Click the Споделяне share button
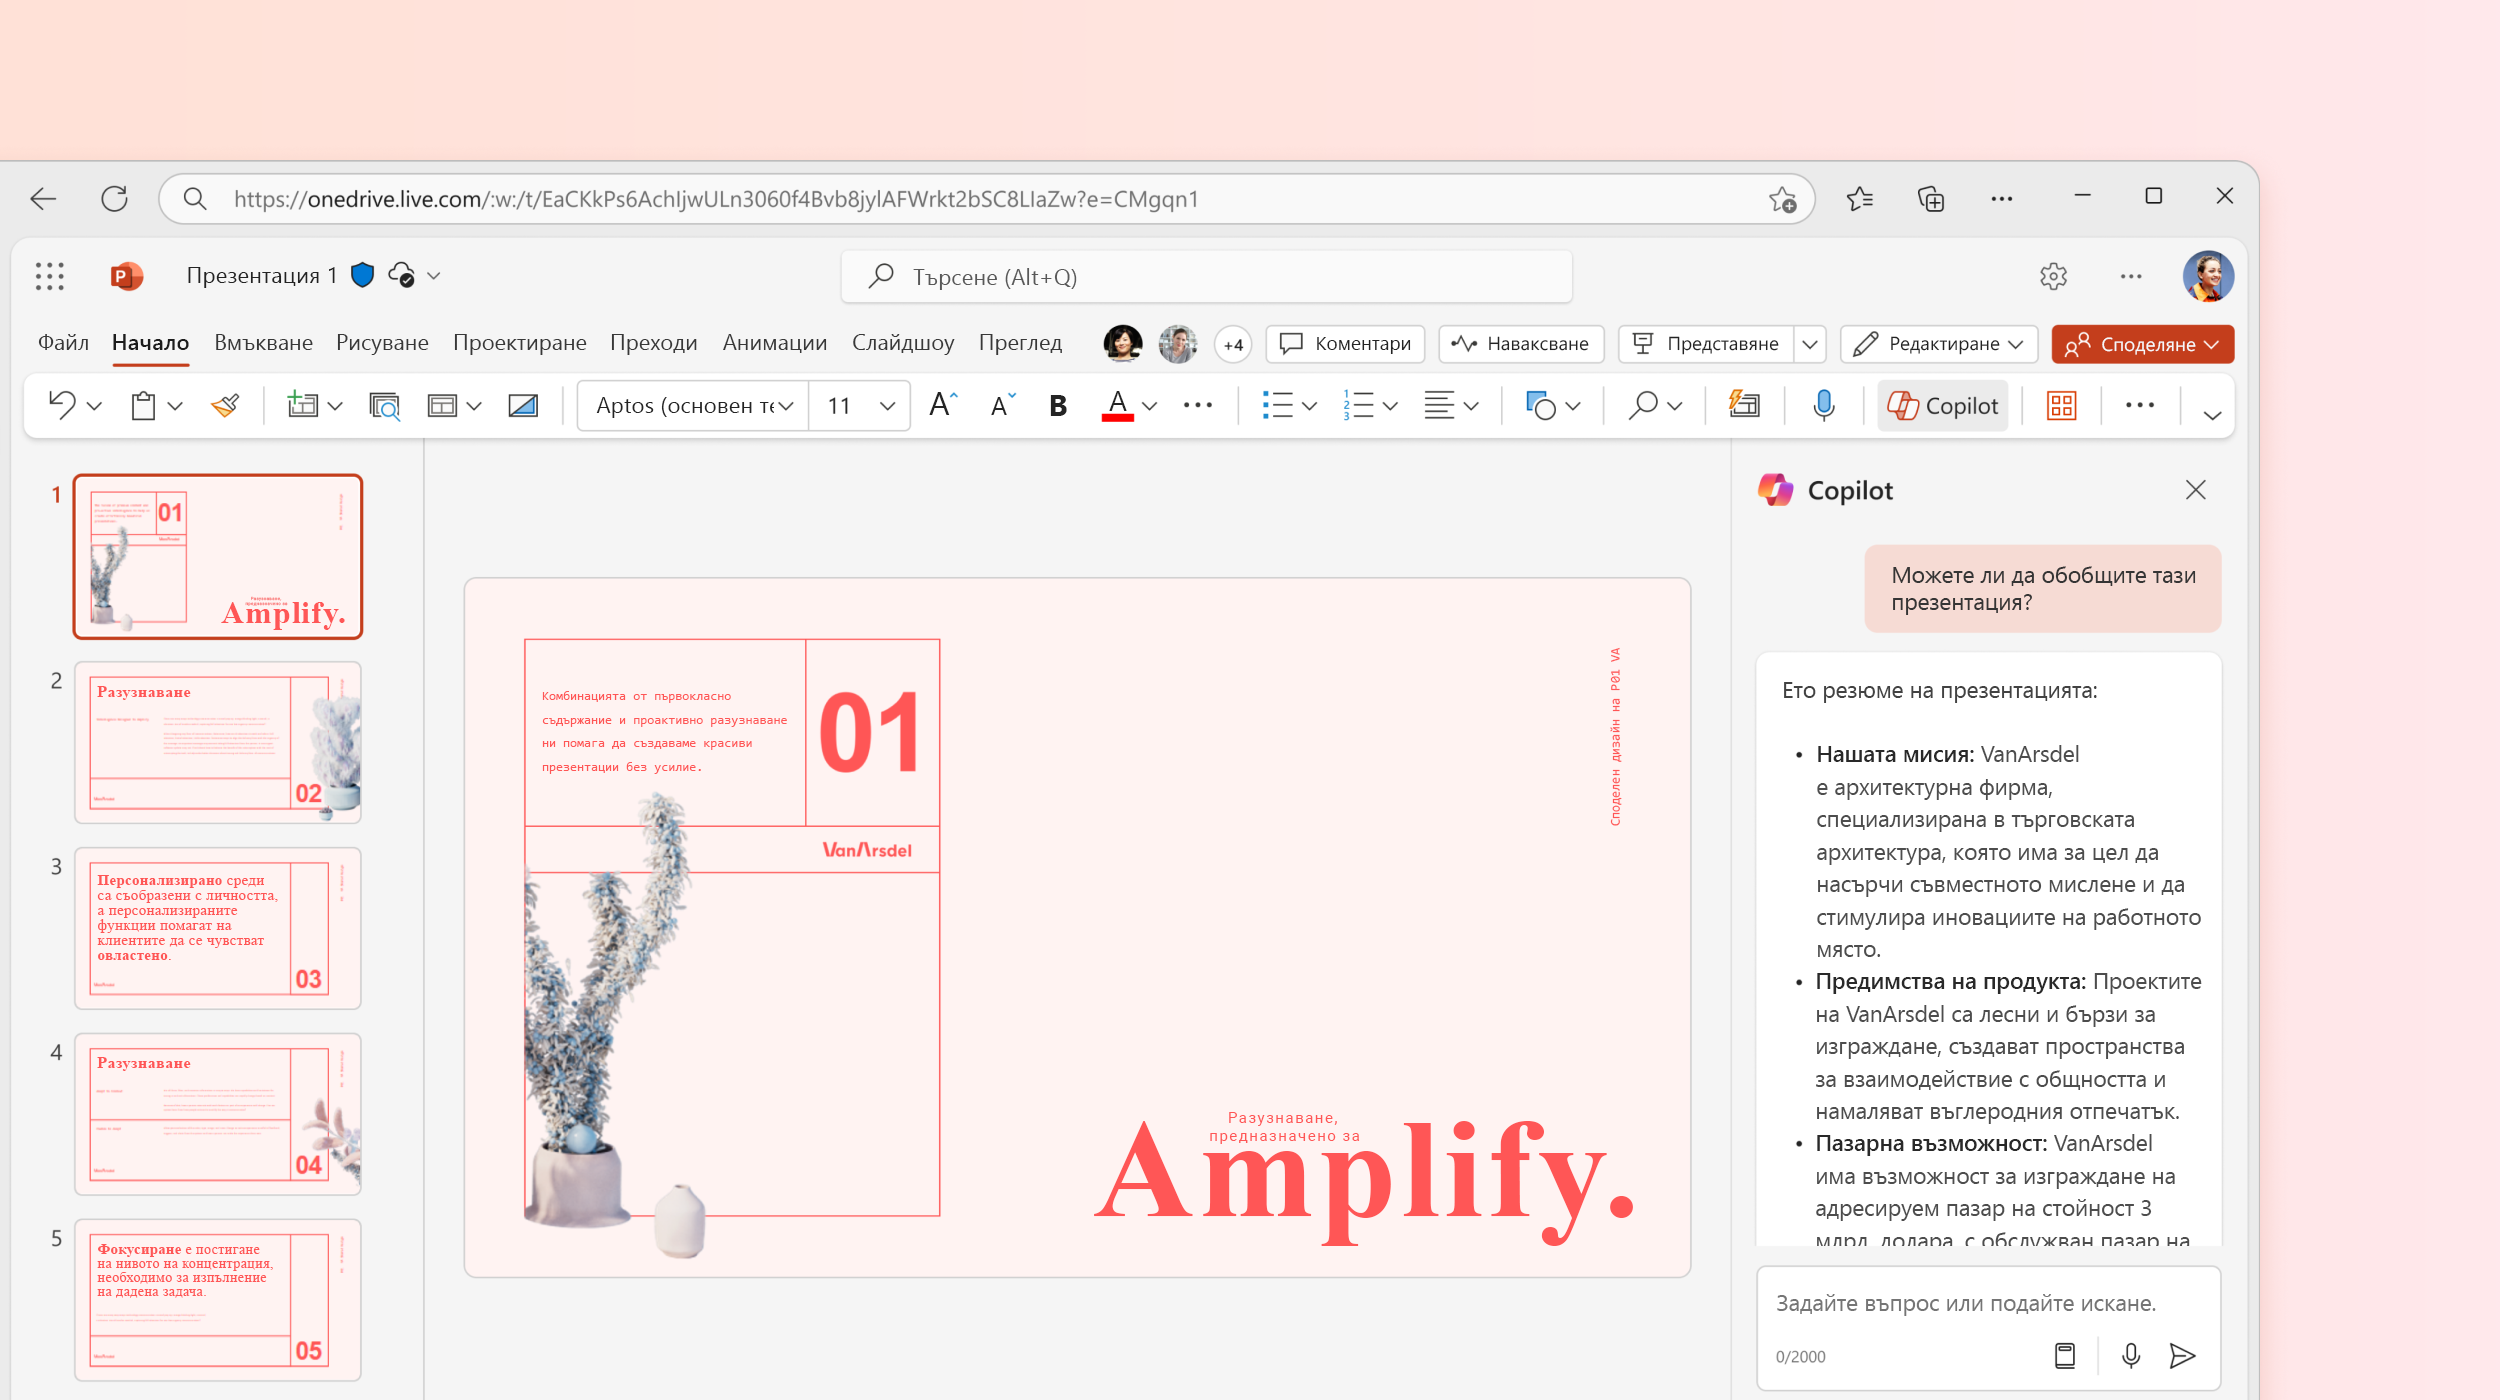The image size is (2500, 1400). pos(2142,344)
